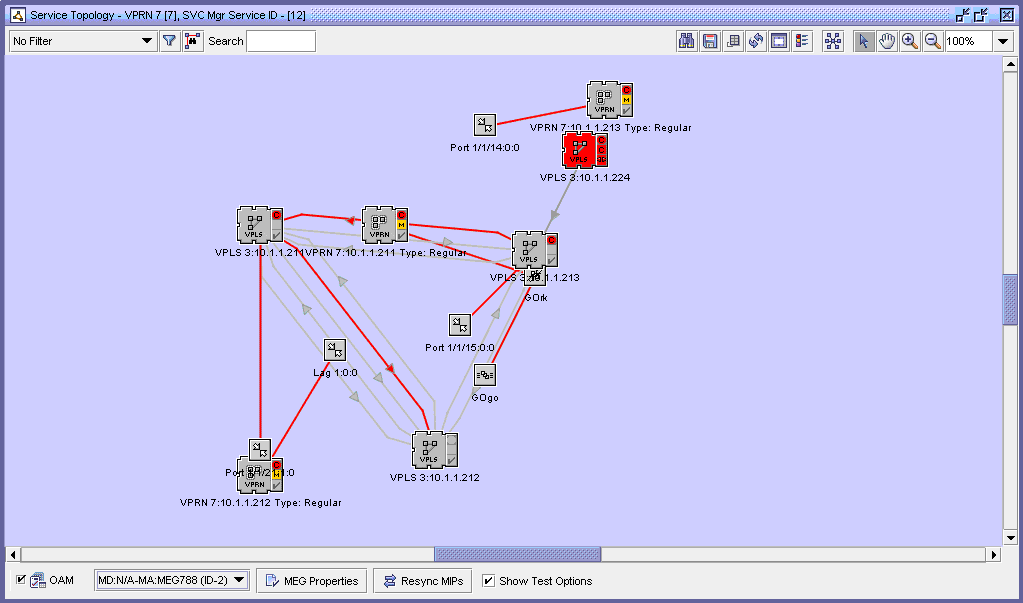Select the binoculars Find icon
Screen dimensions: 1023x603
coord(686,40)
